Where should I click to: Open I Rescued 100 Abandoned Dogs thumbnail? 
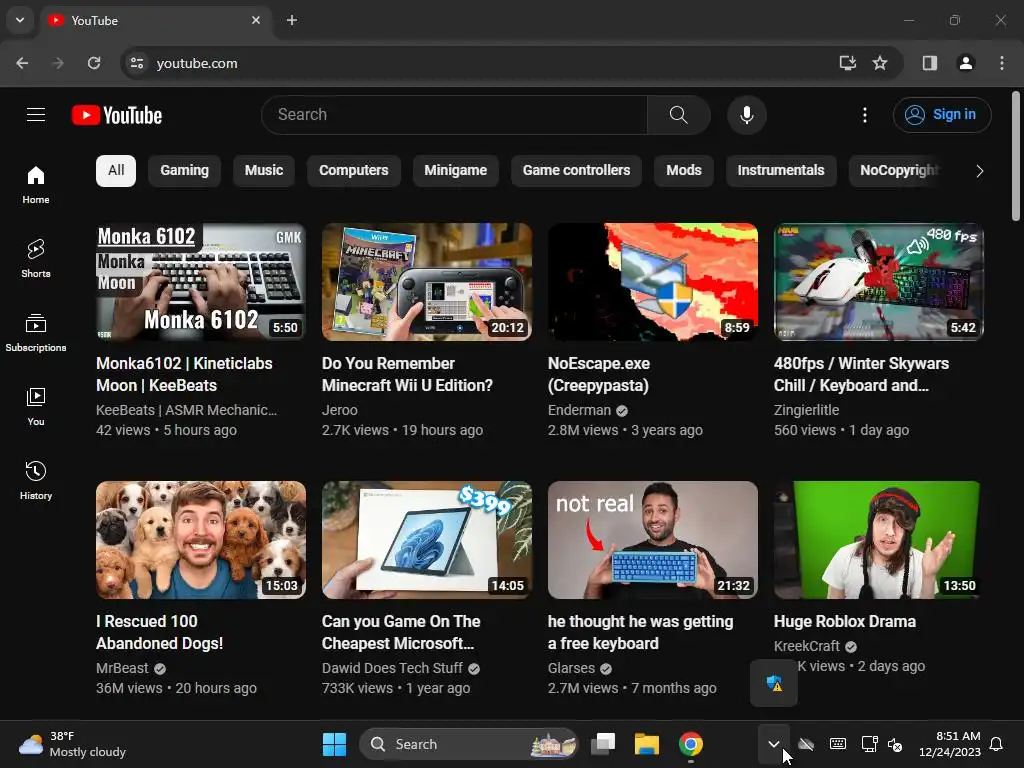pyautogui.click(x=201, y=540)
